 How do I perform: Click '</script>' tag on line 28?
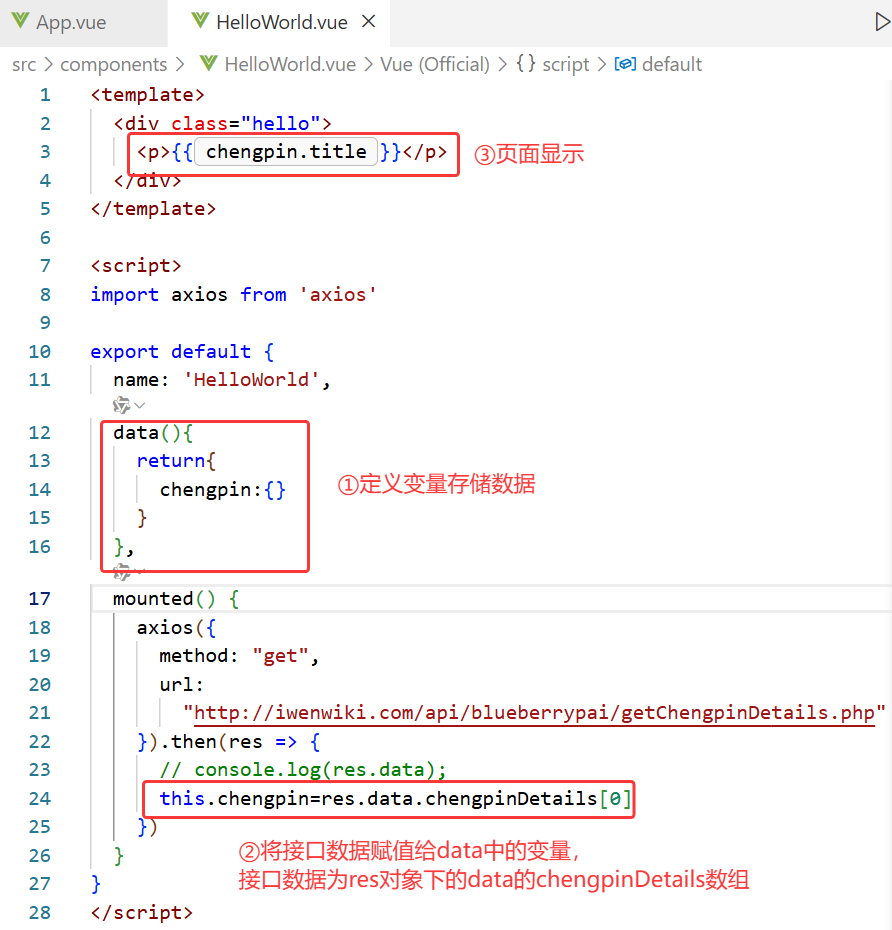pos(142,912)
